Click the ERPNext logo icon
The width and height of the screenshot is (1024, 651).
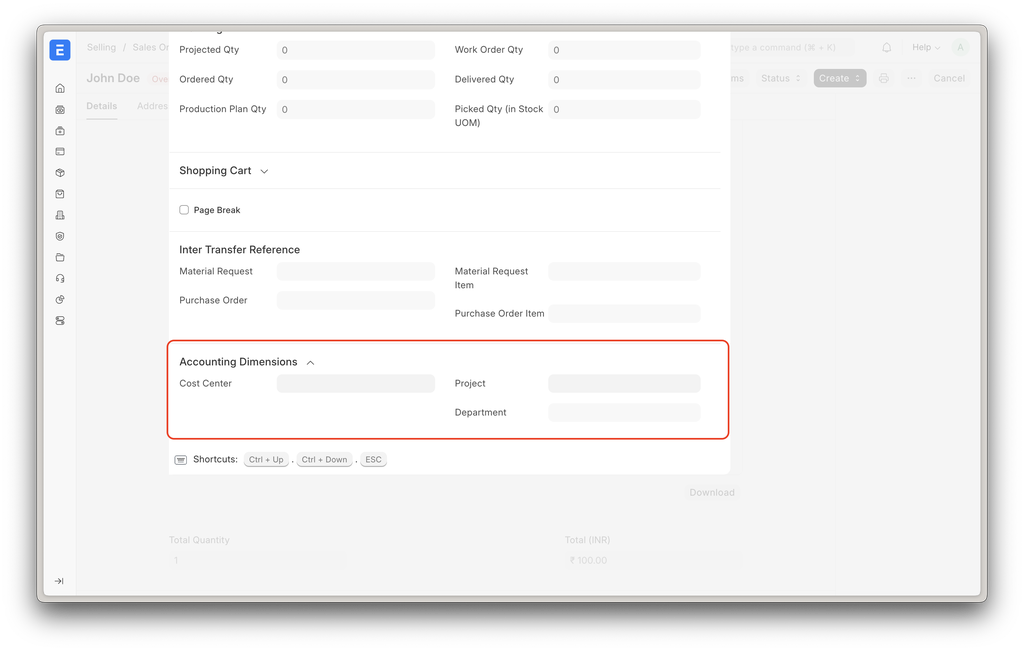(60, 51)
